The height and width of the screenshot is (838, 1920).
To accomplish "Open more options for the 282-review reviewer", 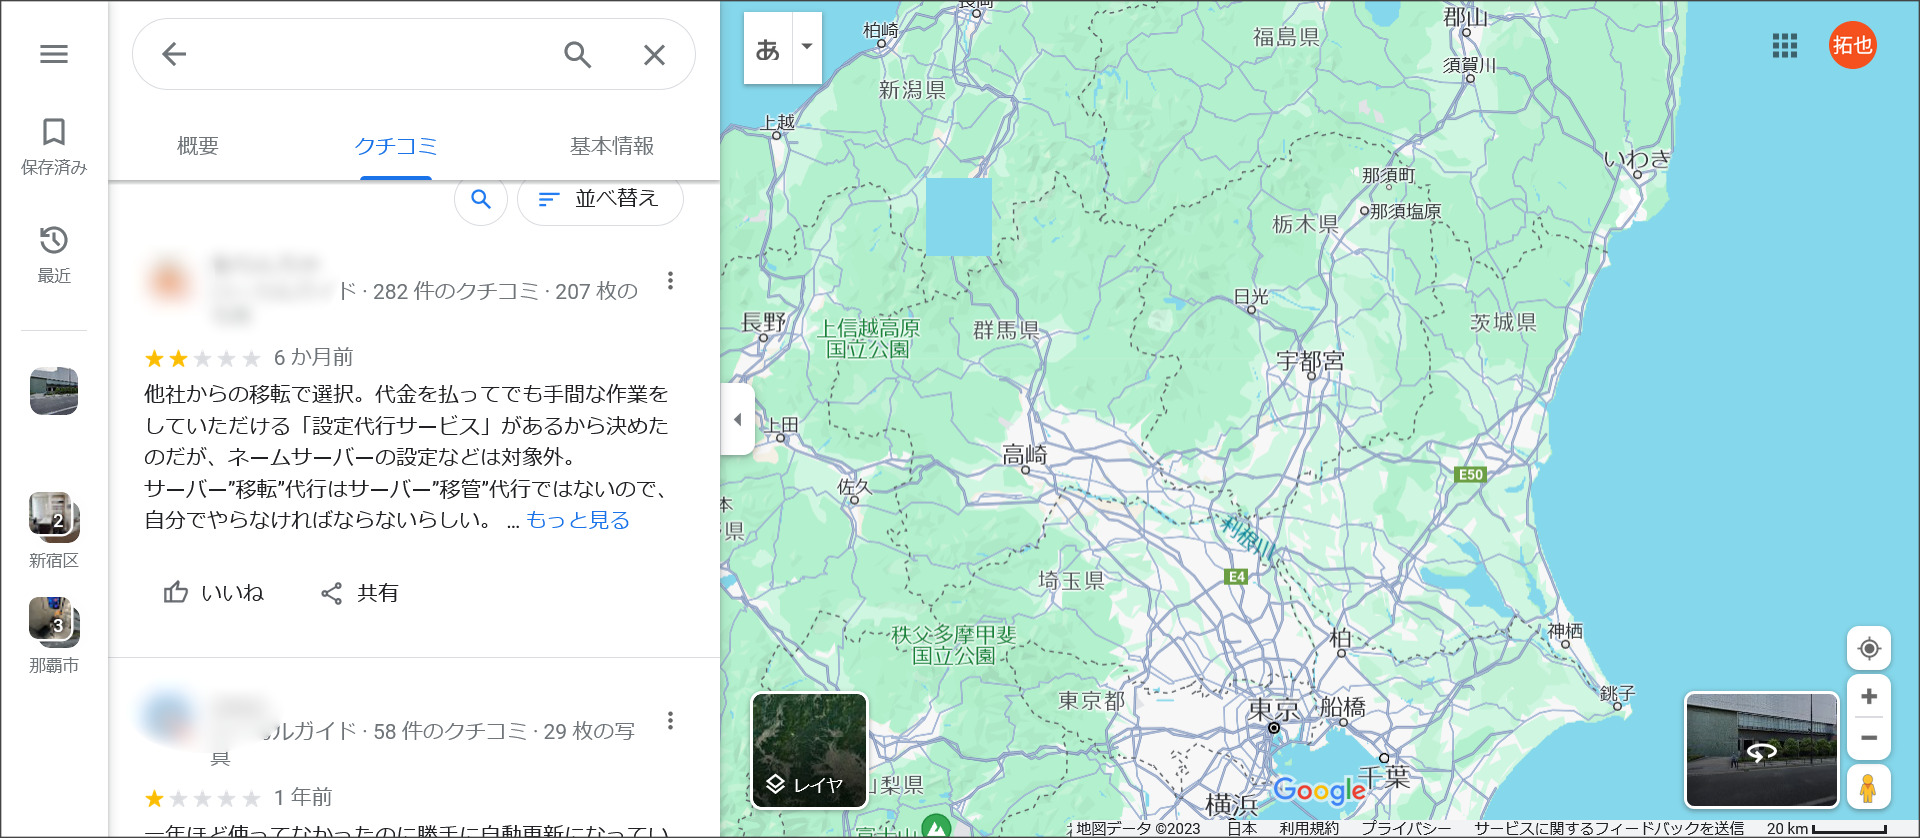I will (670, 281).
